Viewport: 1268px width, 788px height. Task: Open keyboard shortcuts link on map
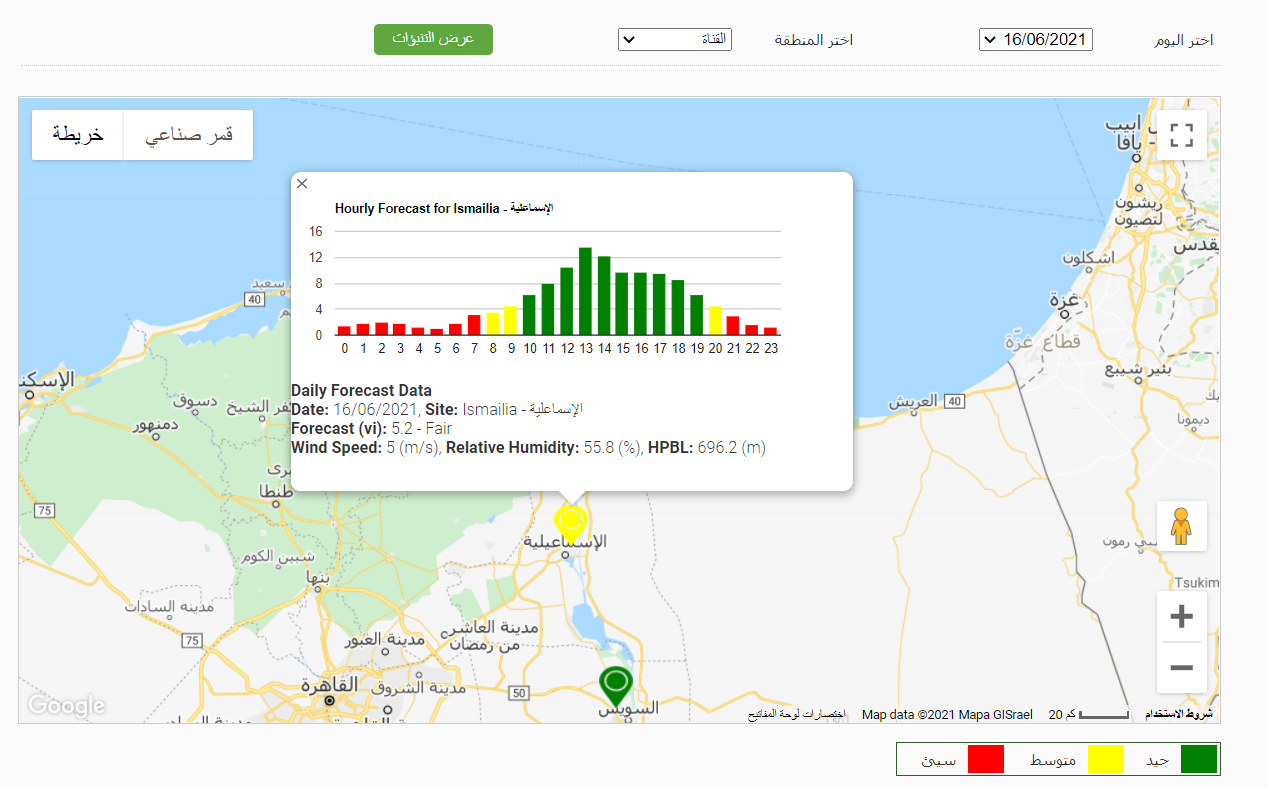click(797, 714)
